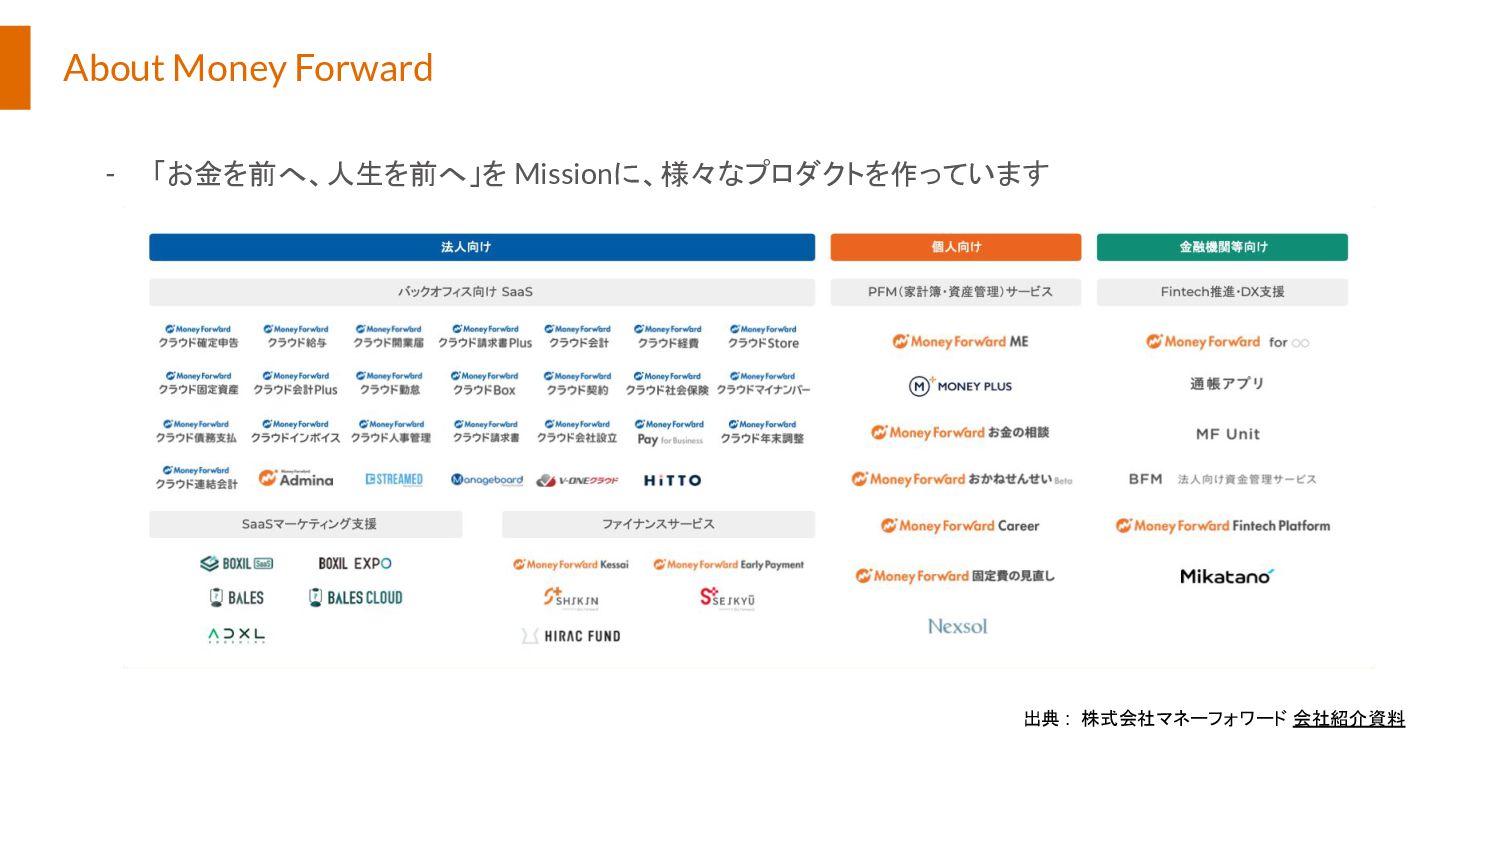Select the Fintech推進・DX支援 section label
Screen dimensions: 1500x844
pos(1222,292)
